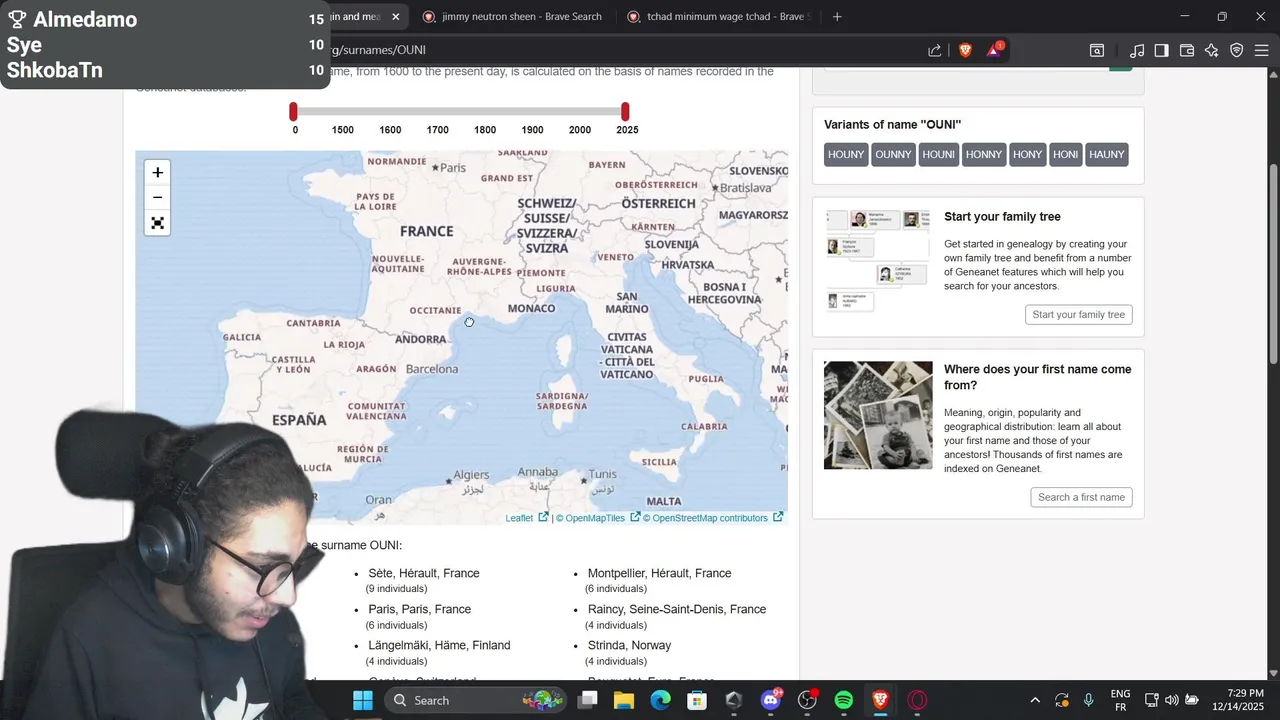Open the Leaflet attribution link
This screenshot has height=720, width=1280.
click(x=519, y=518)
